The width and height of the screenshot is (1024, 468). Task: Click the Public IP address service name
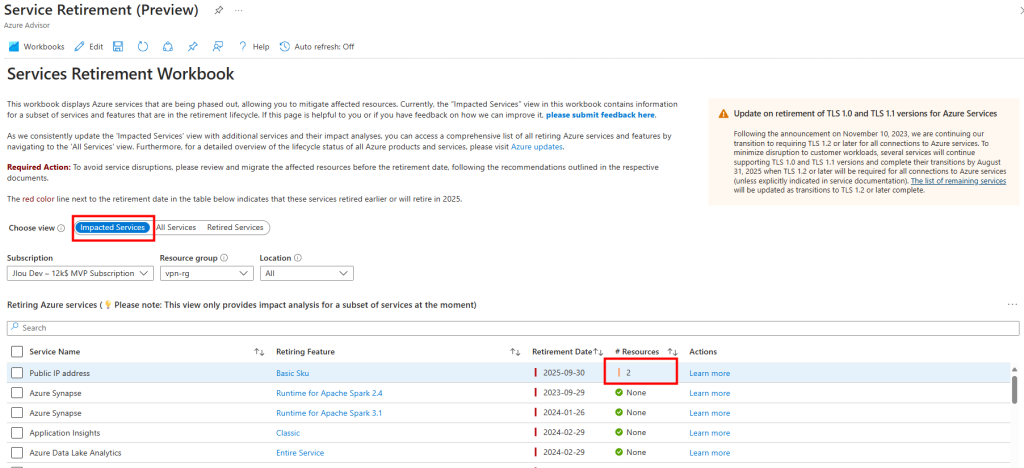tap(59, 373)
